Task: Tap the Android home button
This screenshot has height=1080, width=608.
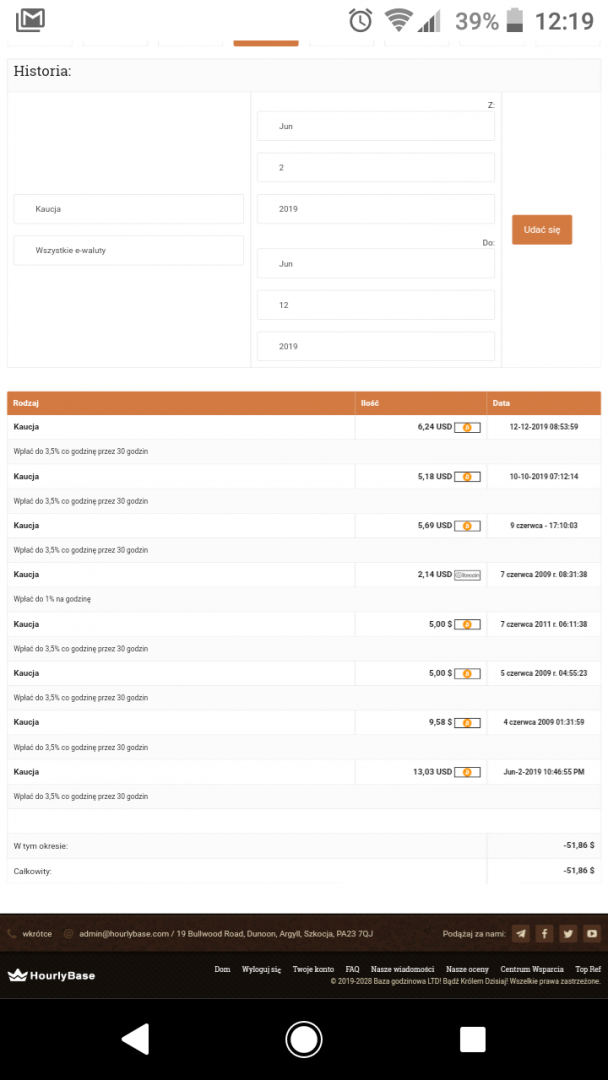Action: [x=303, y=1040]
